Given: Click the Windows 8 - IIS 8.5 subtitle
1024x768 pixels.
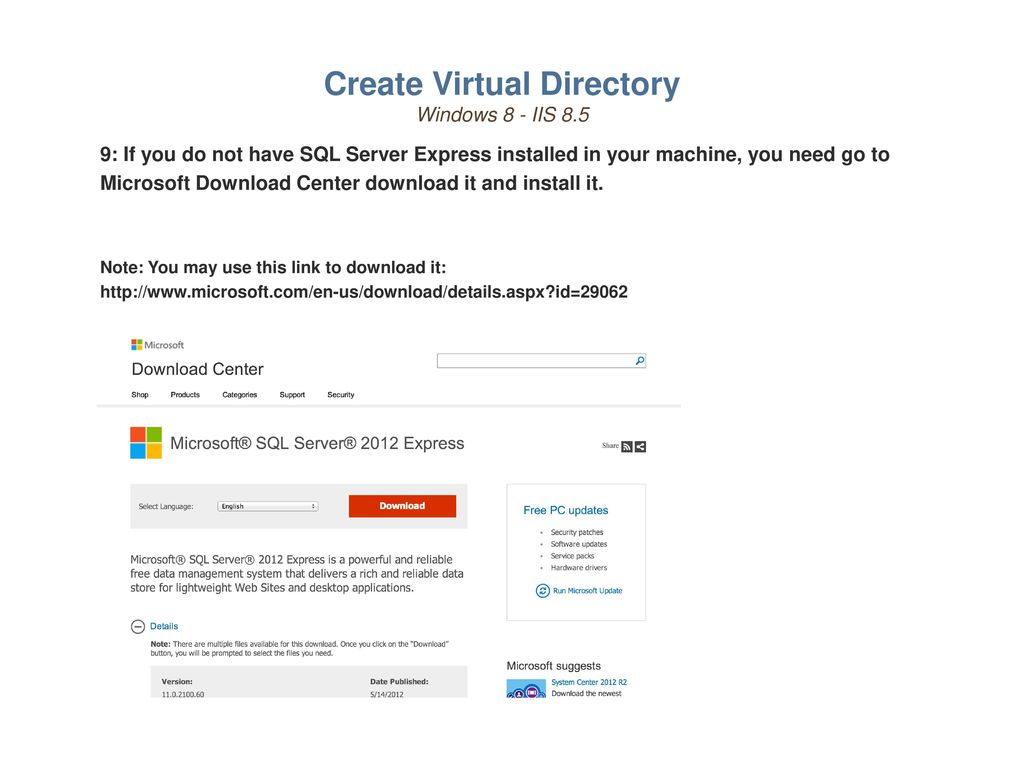Looking at the screenshot, I should 503,115.
